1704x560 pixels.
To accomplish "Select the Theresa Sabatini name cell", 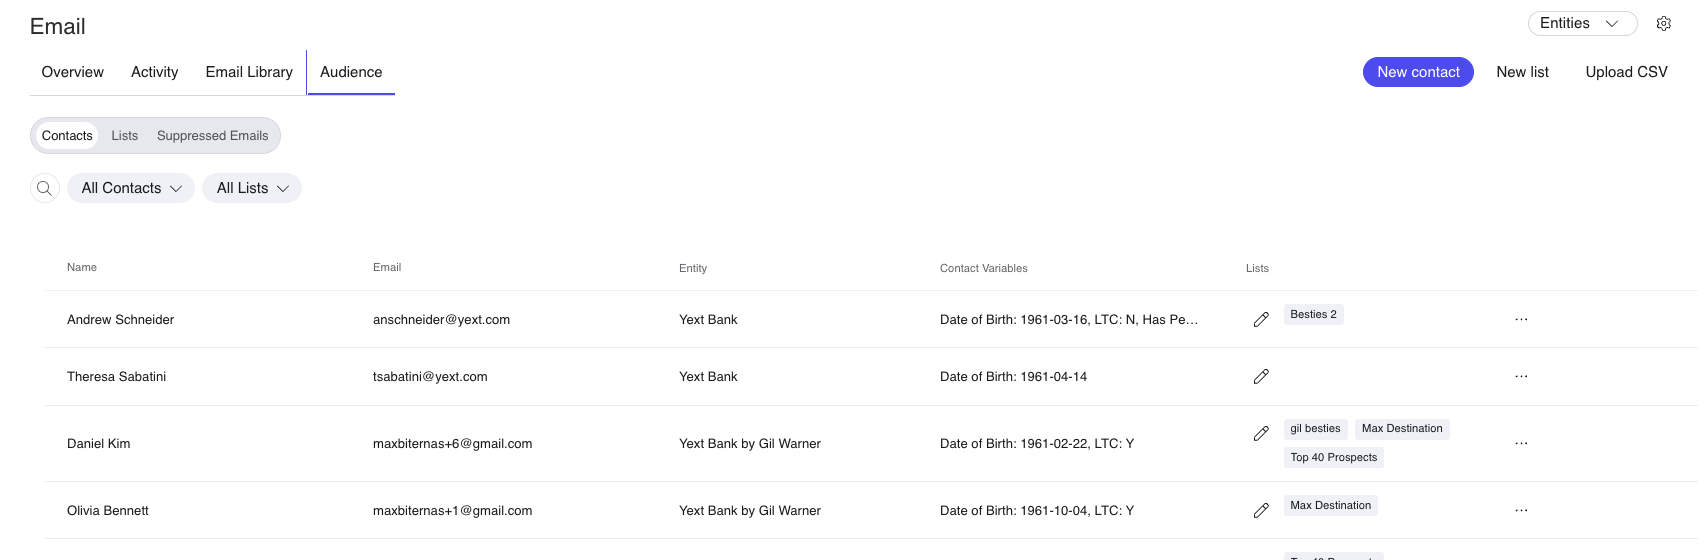I will tap(117, 377).
